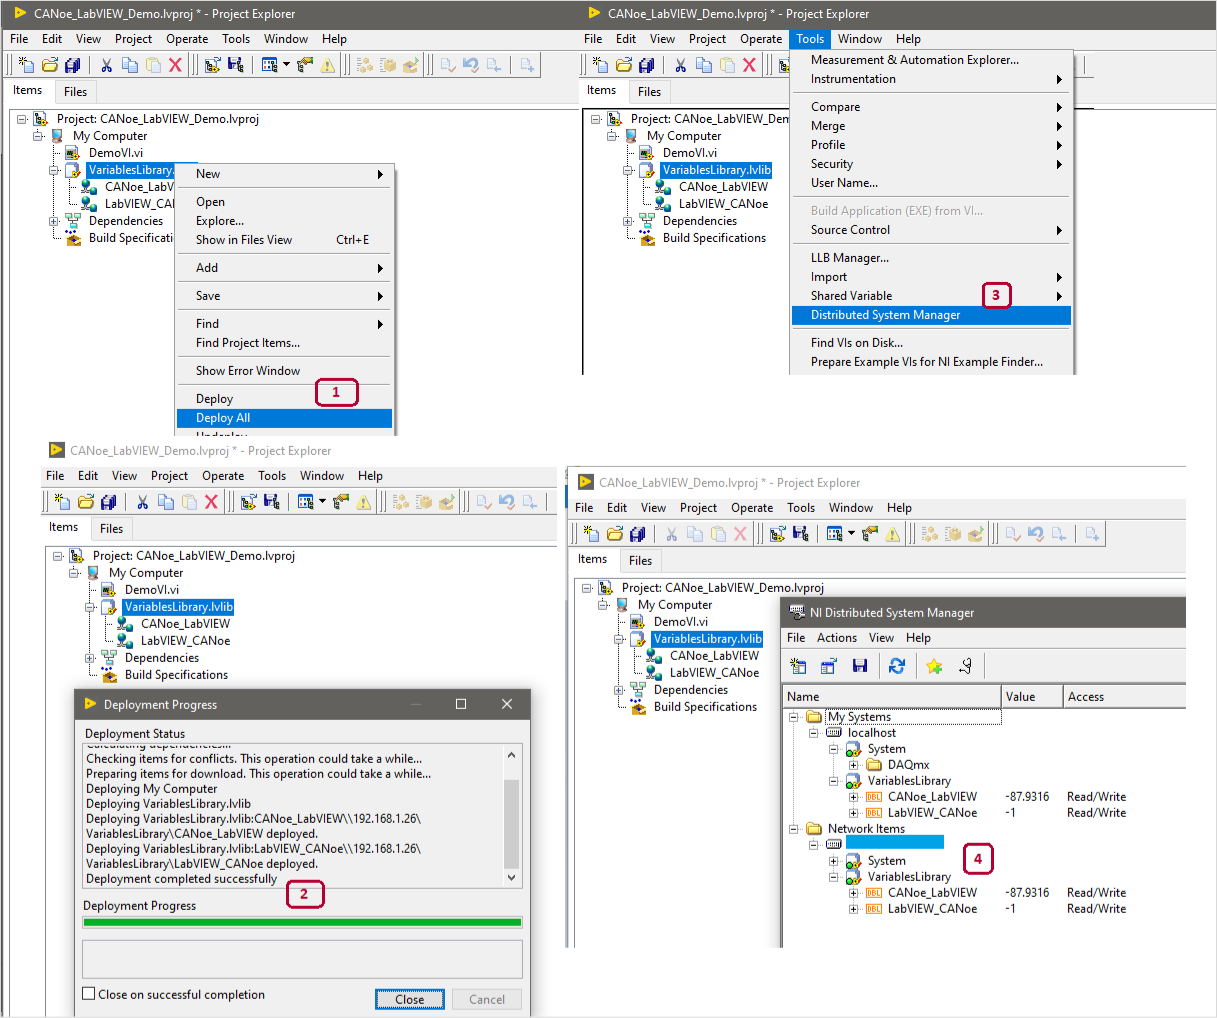Click the yellow star favorites icon
This screenshot has height=1018, width=1217.
pyautogui.click(x=934, y=666)
